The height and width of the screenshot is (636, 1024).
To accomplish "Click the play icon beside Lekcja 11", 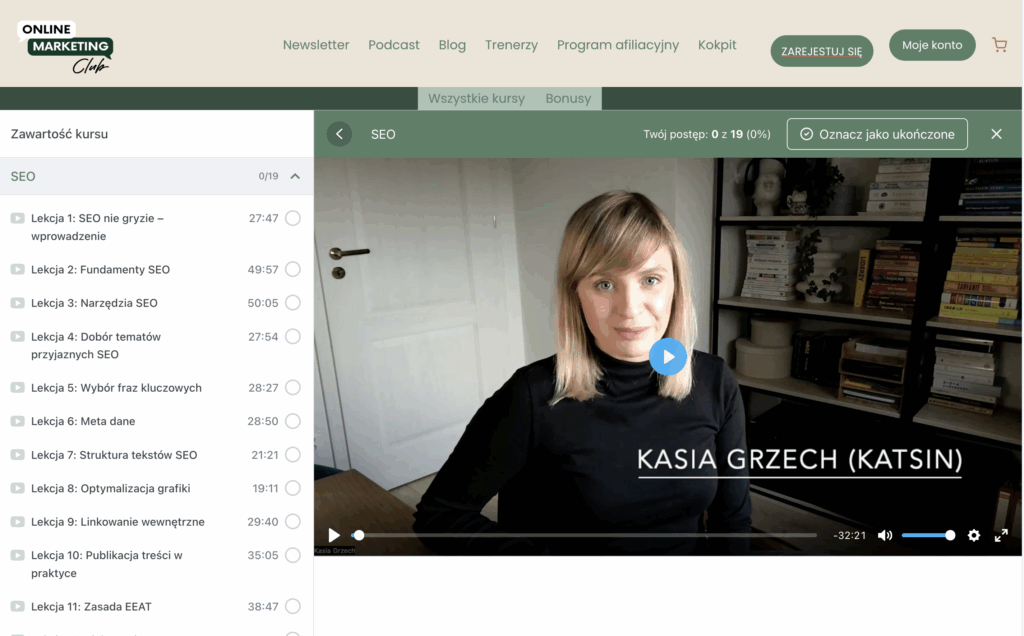I will click(16, 606).
